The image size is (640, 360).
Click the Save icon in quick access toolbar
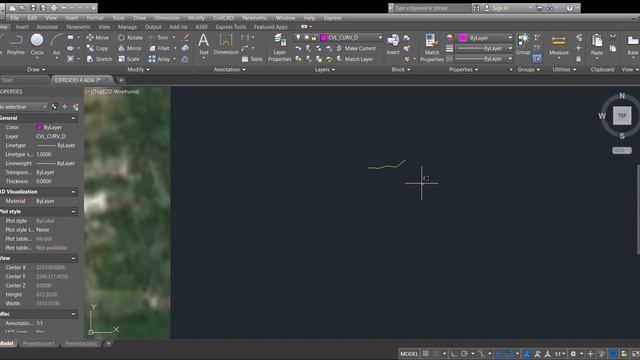[x=33, y=8]
